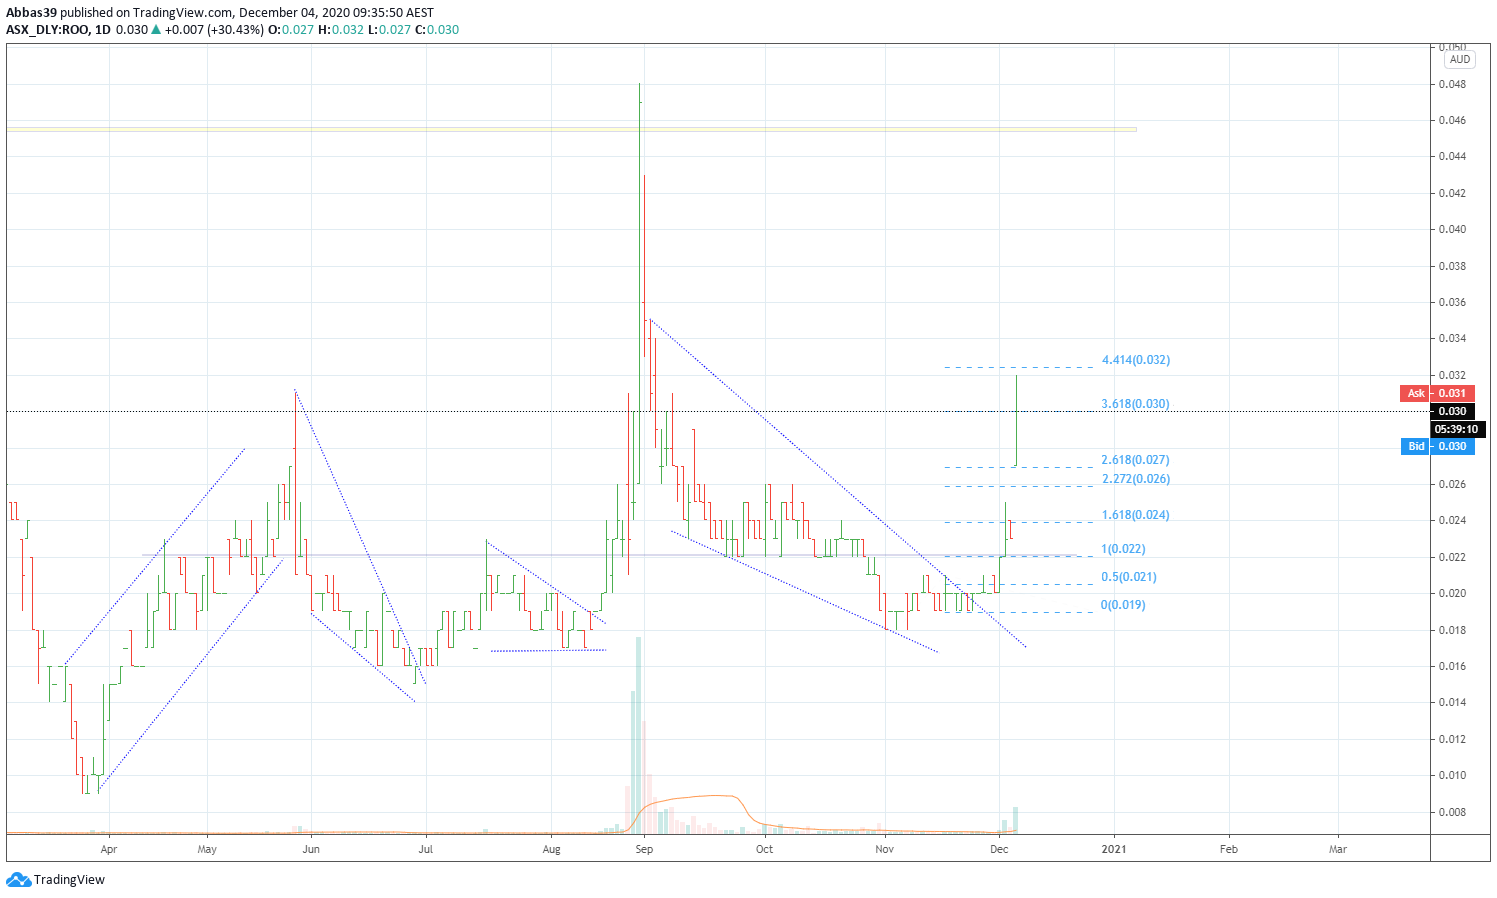Click the 0.020 price scale value

coord(1452,593)
